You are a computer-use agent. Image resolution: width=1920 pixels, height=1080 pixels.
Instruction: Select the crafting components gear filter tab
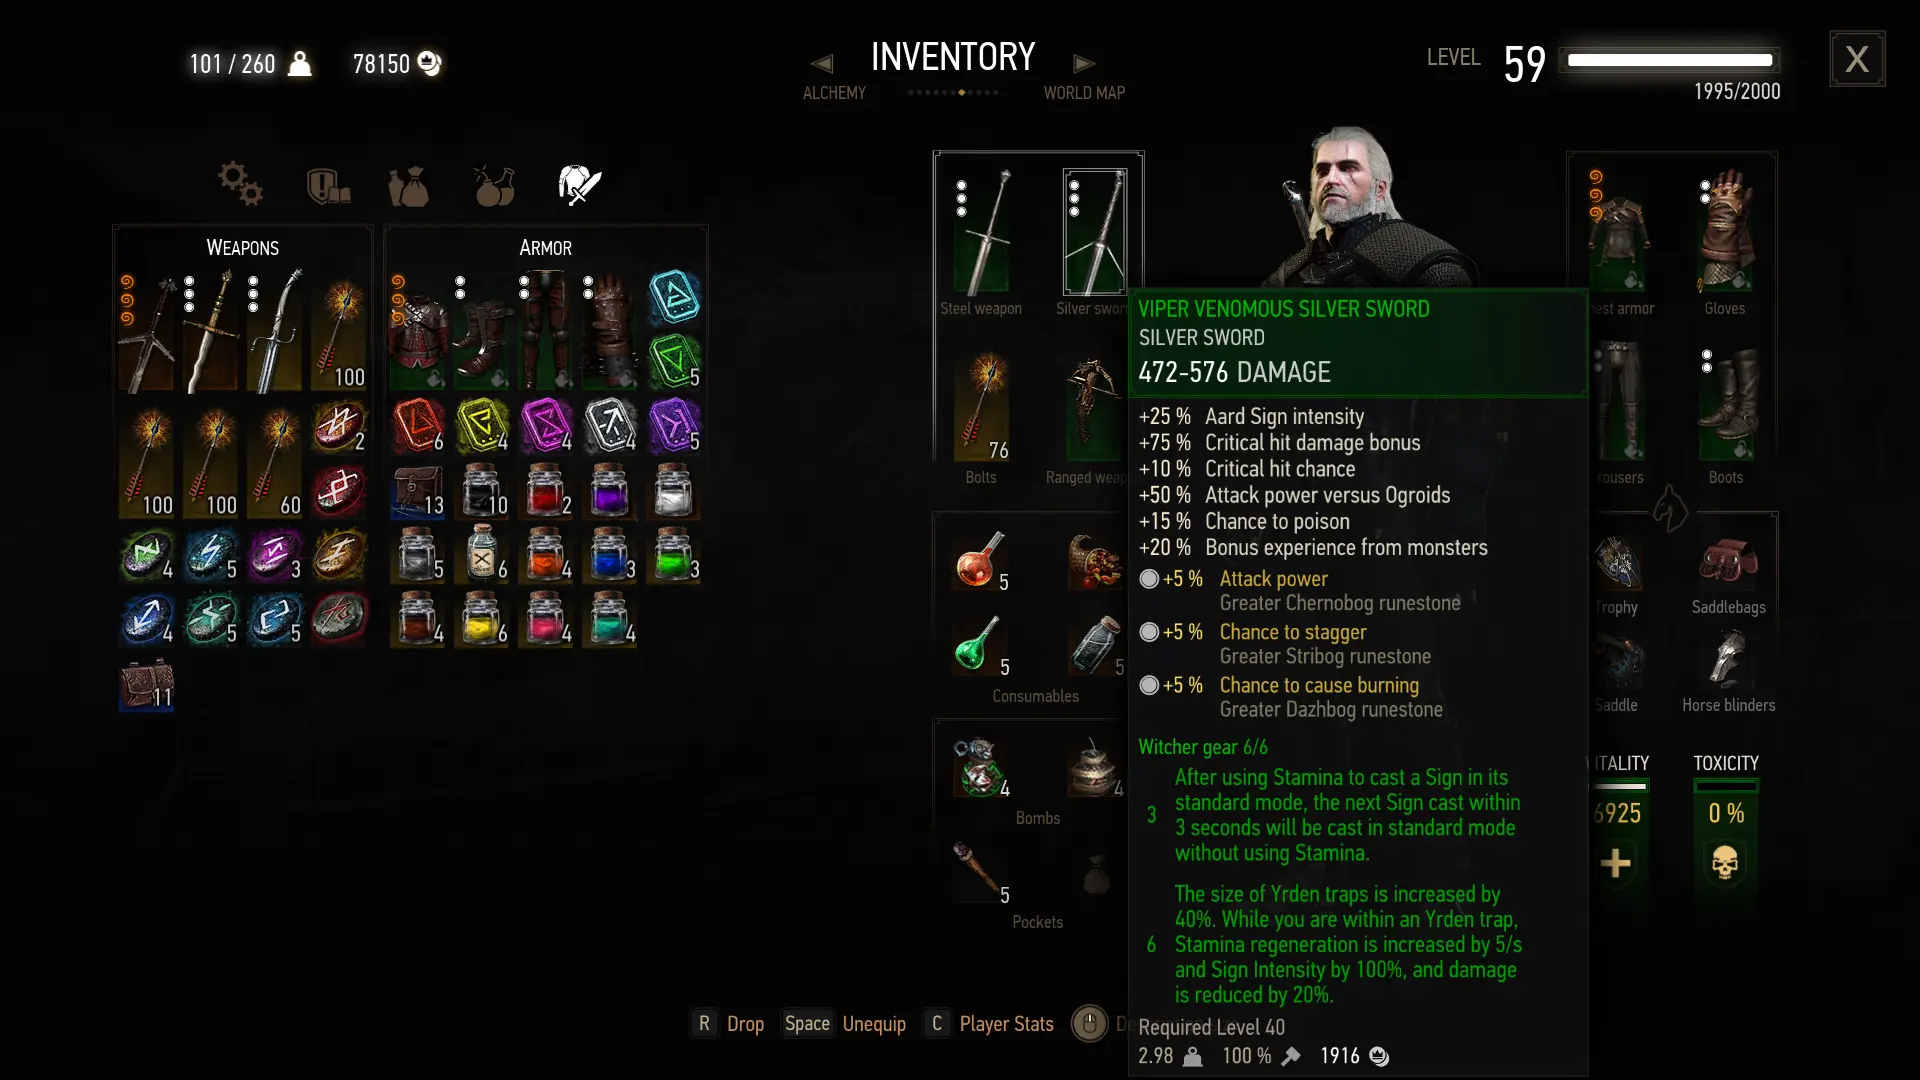[240, 184]
